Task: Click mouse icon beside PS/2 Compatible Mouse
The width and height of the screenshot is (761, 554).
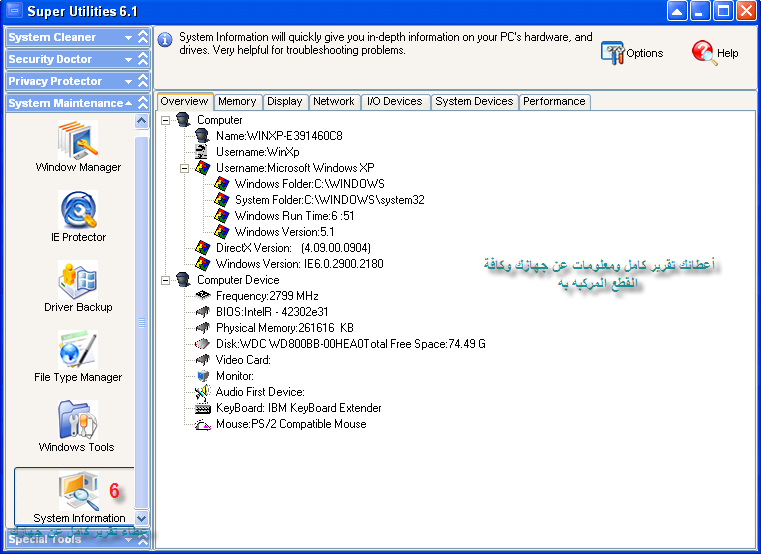Action: point(202,424)
